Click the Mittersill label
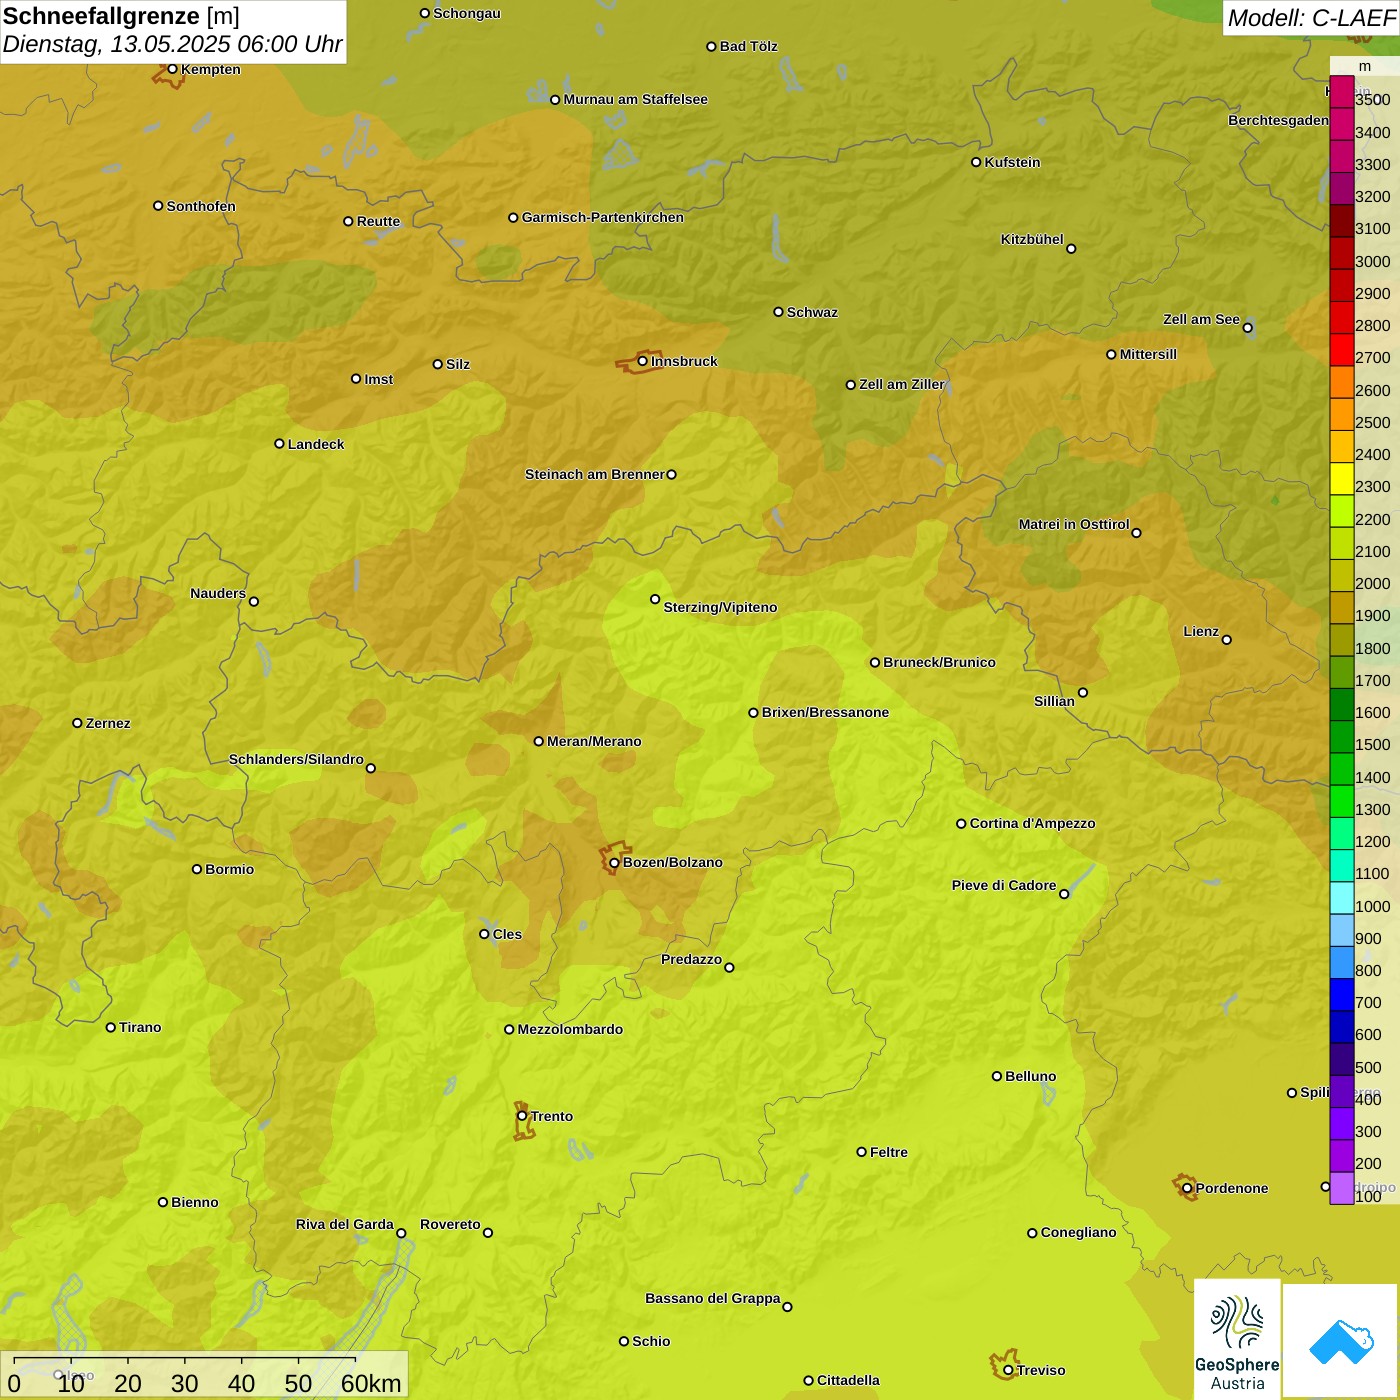Image resolution: width=1400 pixels, height=1400 pixels. pyautogui.click(x=1148, y=354)
